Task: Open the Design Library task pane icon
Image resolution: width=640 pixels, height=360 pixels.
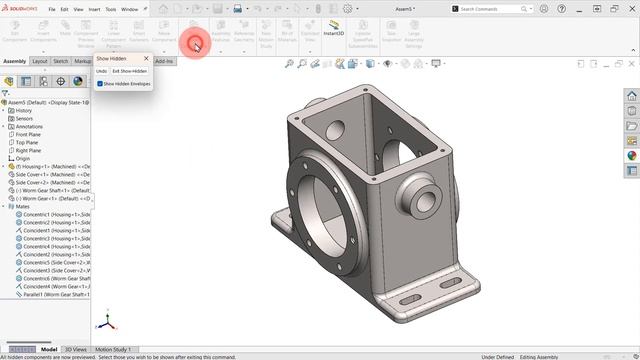Action: (632, 111)
